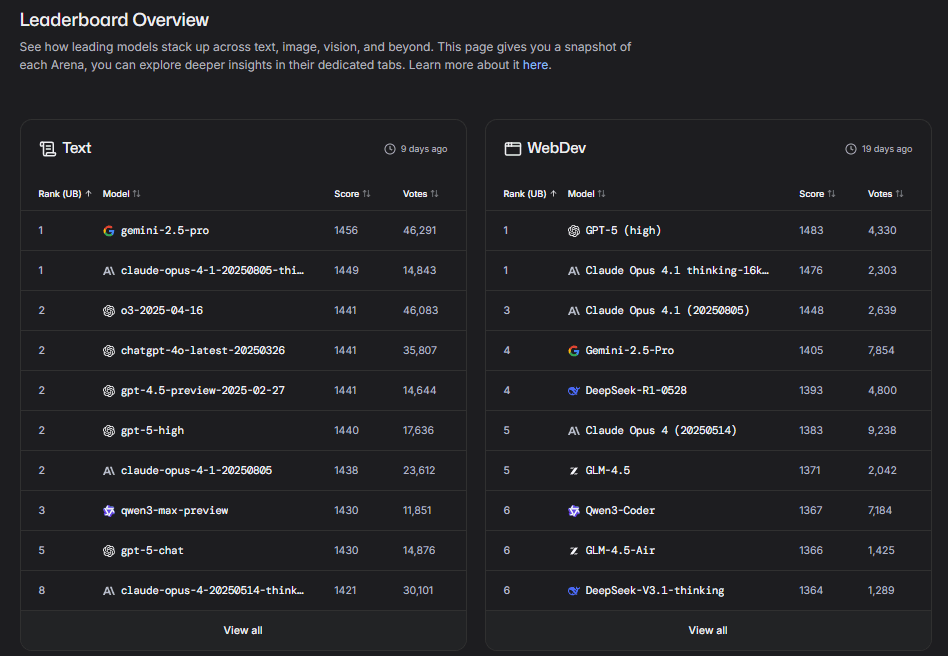Click the Qwen icon beside qwen3-max-preview
Screen dimensions: 948x656
pos(109,511)
